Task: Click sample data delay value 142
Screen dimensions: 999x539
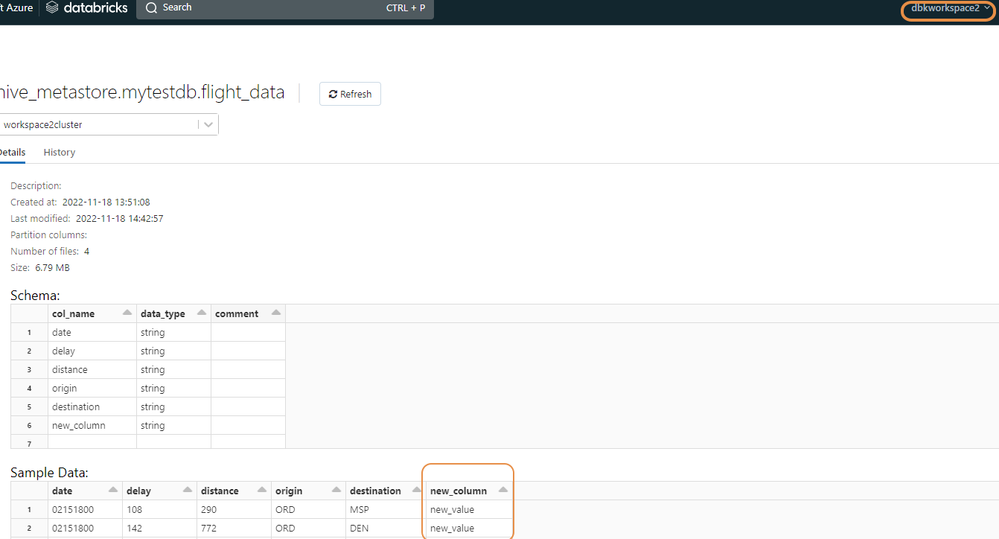Action: point(134,528)
